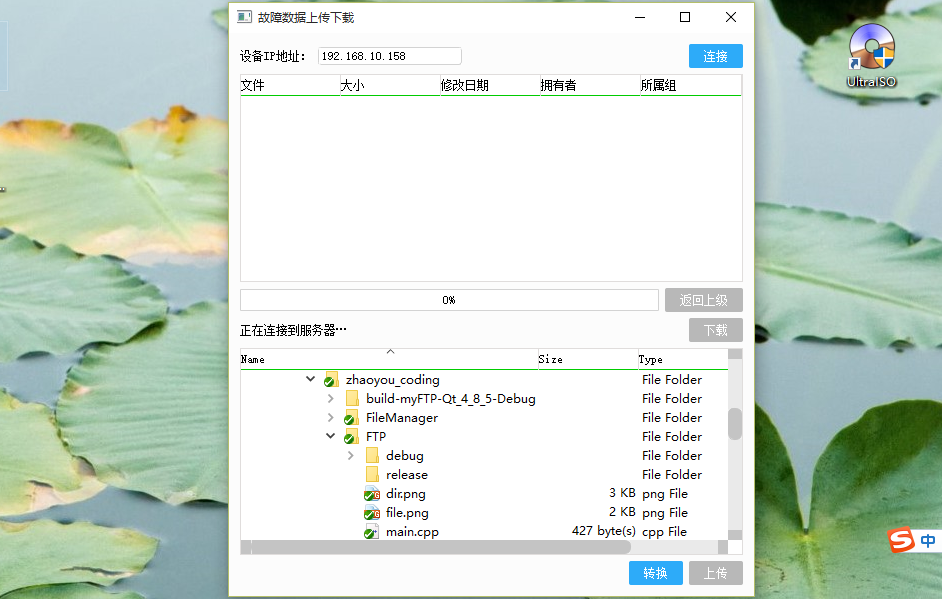Select the debug folder icon

click(x=372, y=455)
